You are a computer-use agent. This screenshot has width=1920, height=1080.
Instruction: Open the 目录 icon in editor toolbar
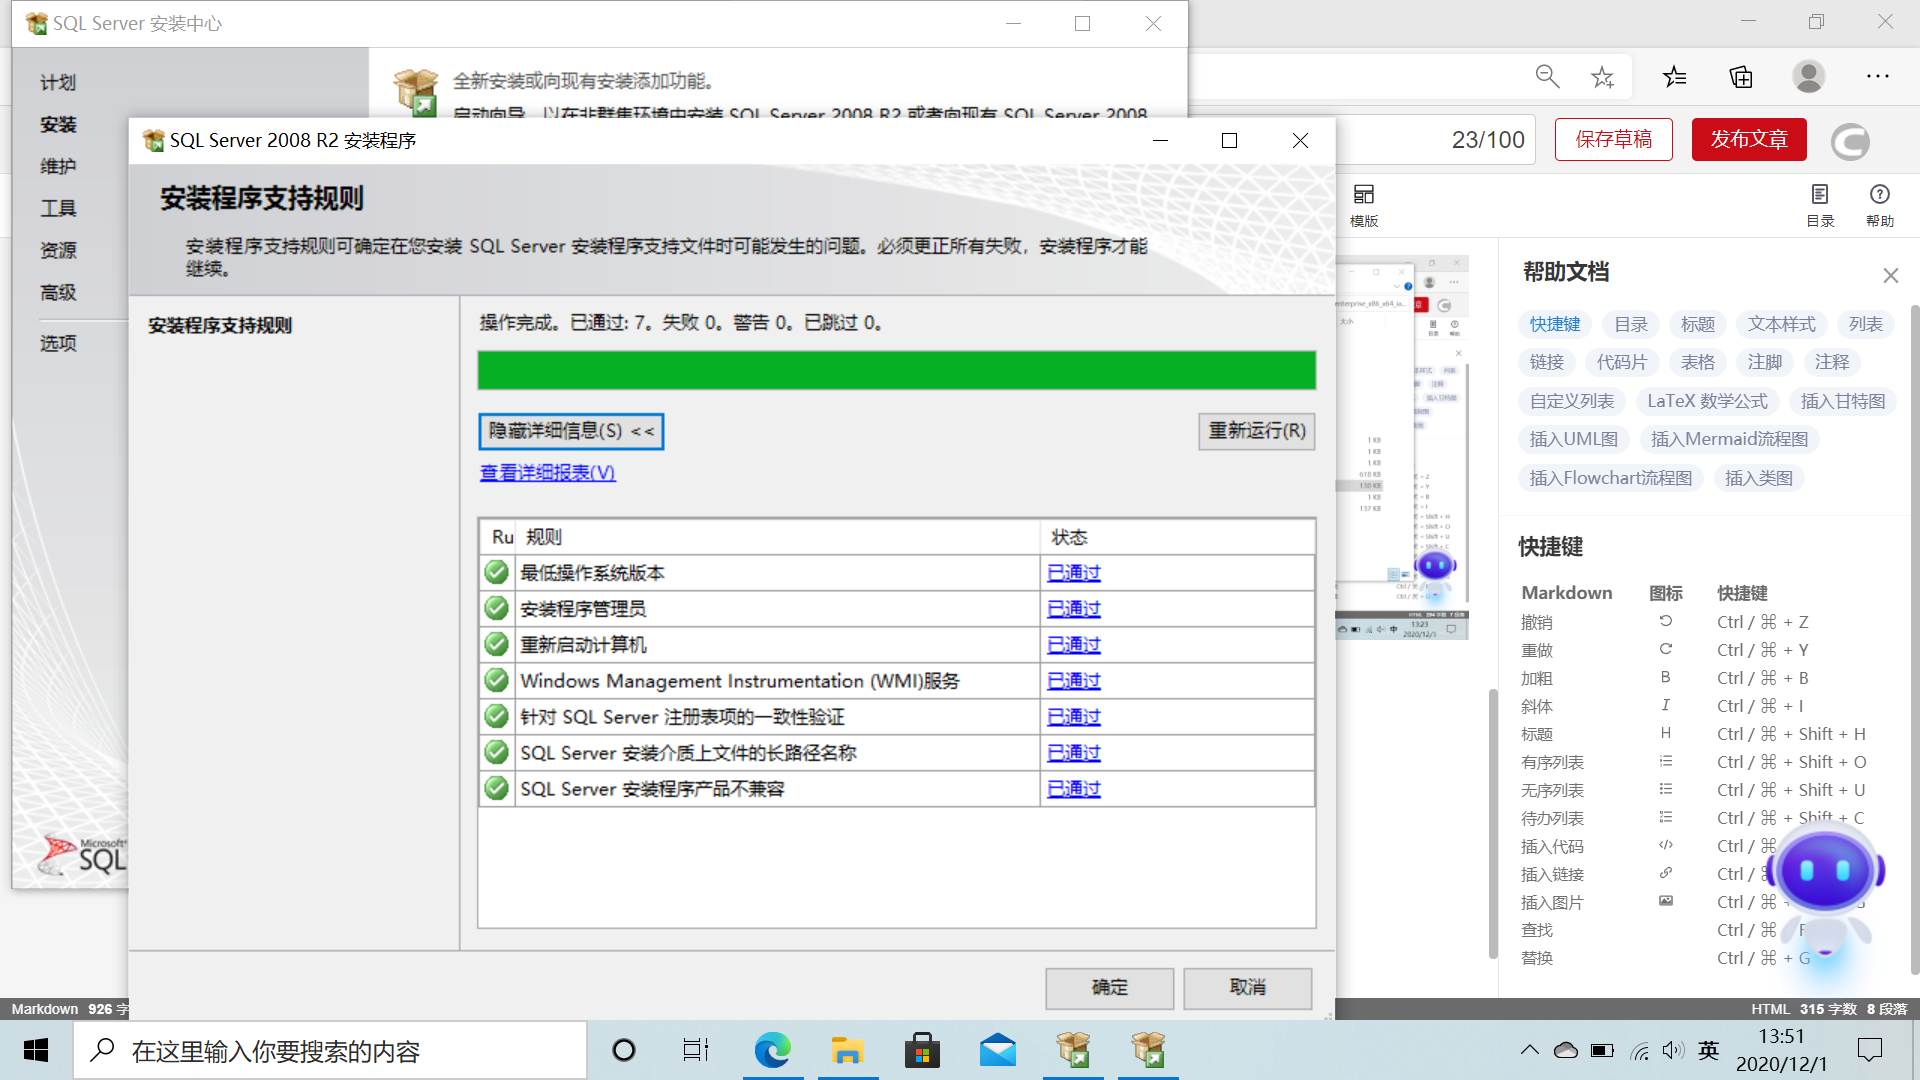tap(1820, 205)
